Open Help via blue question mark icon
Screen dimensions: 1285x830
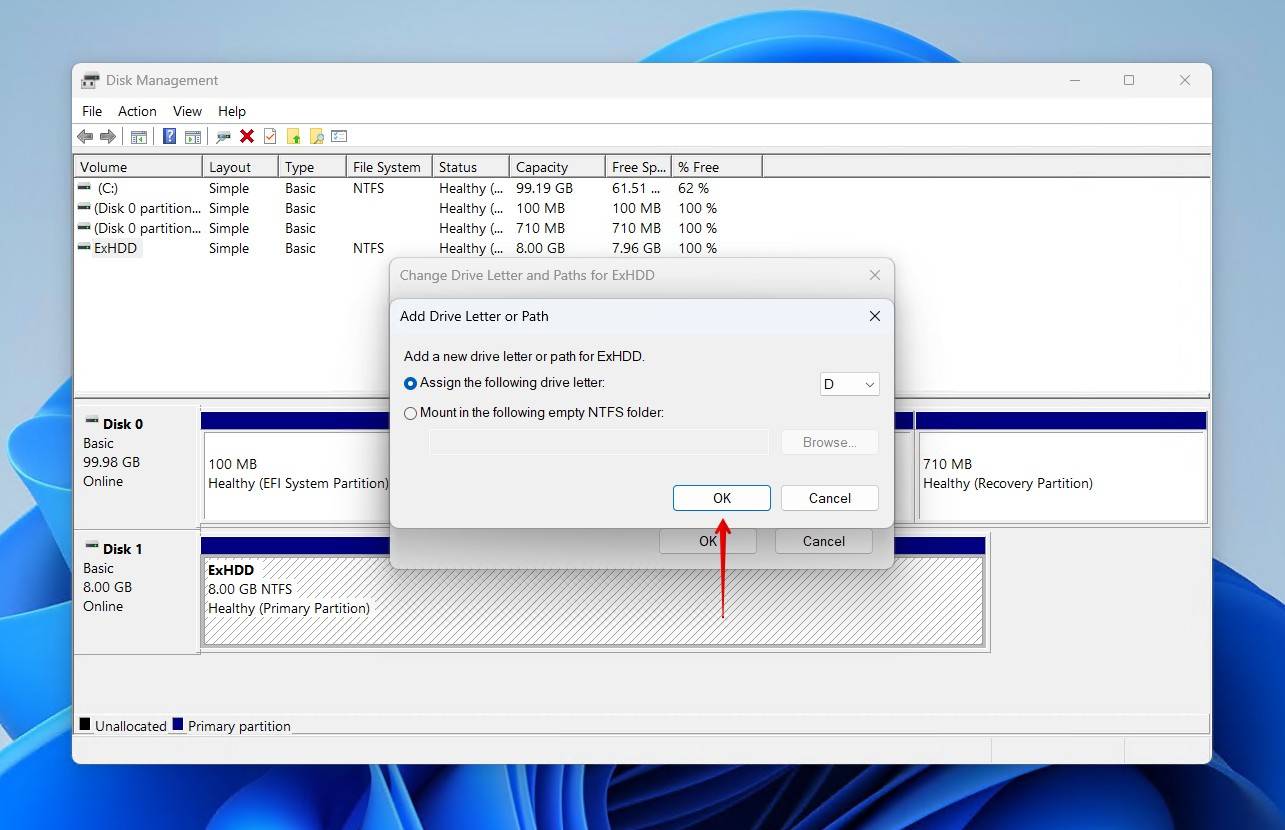coord(170,136)
